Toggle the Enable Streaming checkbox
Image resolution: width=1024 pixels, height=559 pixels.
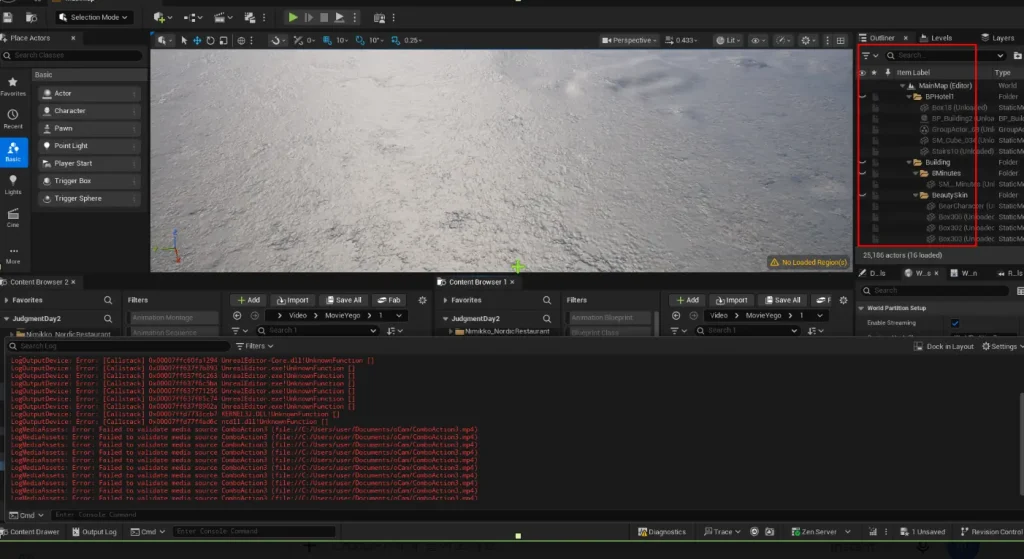(x=955, y=323)
